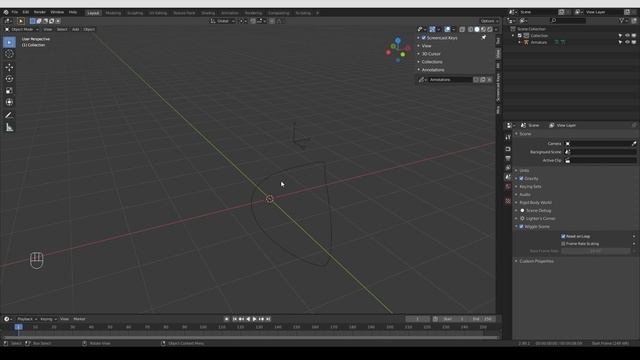The height and width of the screenshot is (360, 640).
Task: Switch to the Layout workspace tab
Action: click(x=93, y=13)
